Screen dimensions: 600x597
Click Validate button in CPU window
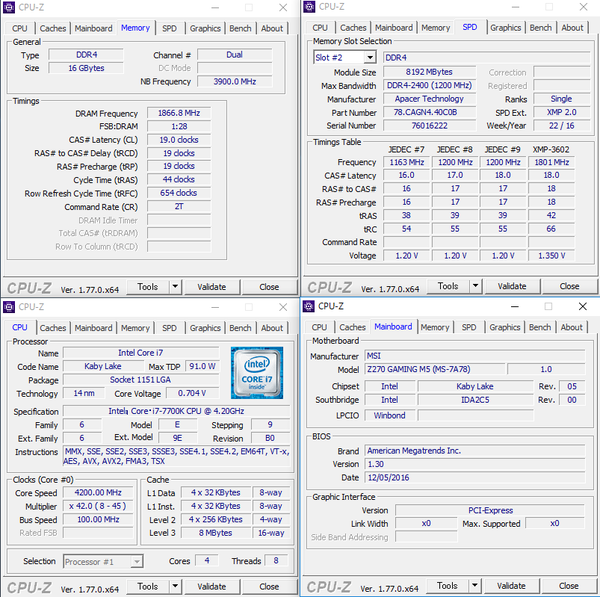tap(212, 586)
